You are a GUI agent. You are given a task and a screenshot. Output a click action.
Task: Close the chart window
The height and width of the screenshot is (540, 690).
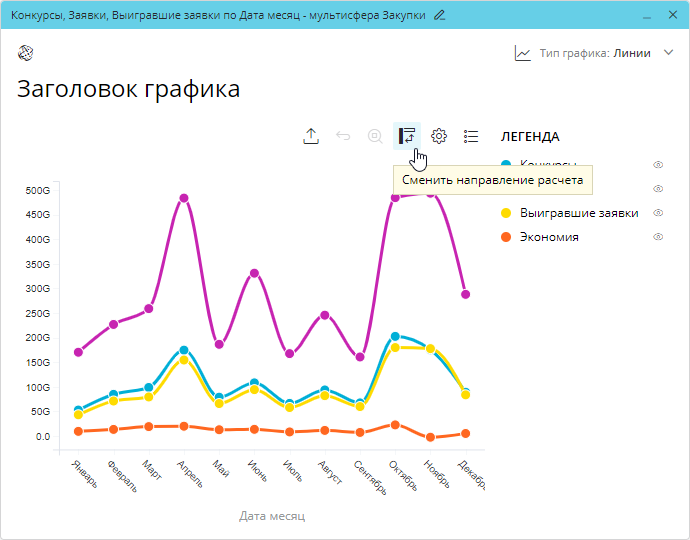(667, 15)
